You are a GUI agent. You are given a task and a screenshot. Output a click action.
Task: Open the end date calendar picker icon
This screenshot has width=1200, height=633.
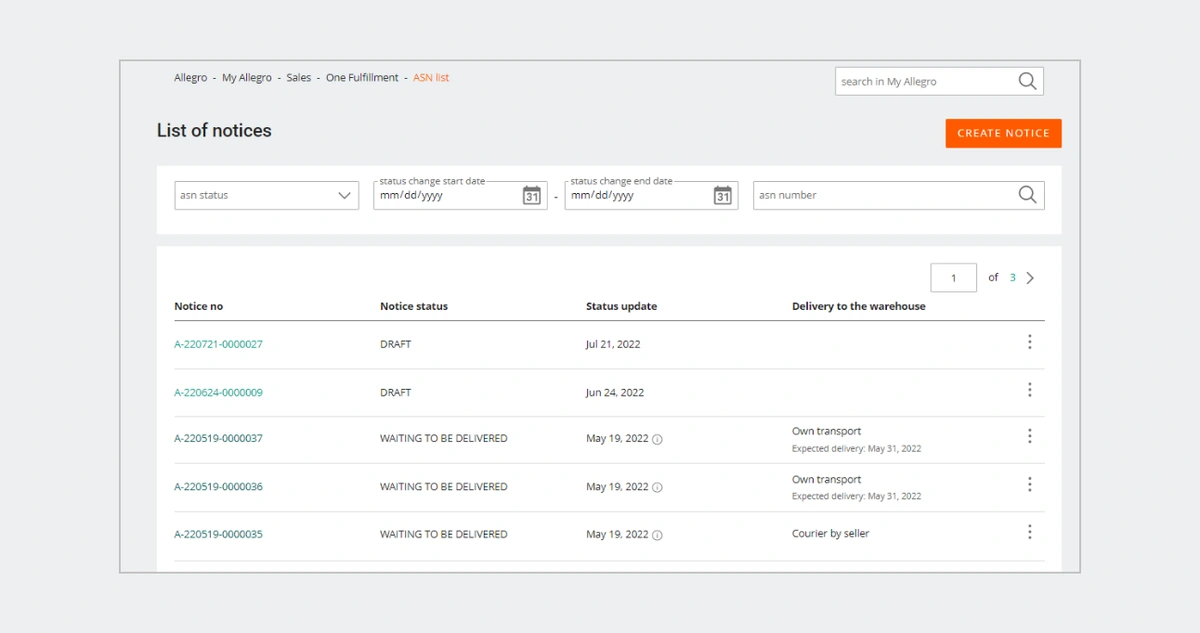[722, 196]
